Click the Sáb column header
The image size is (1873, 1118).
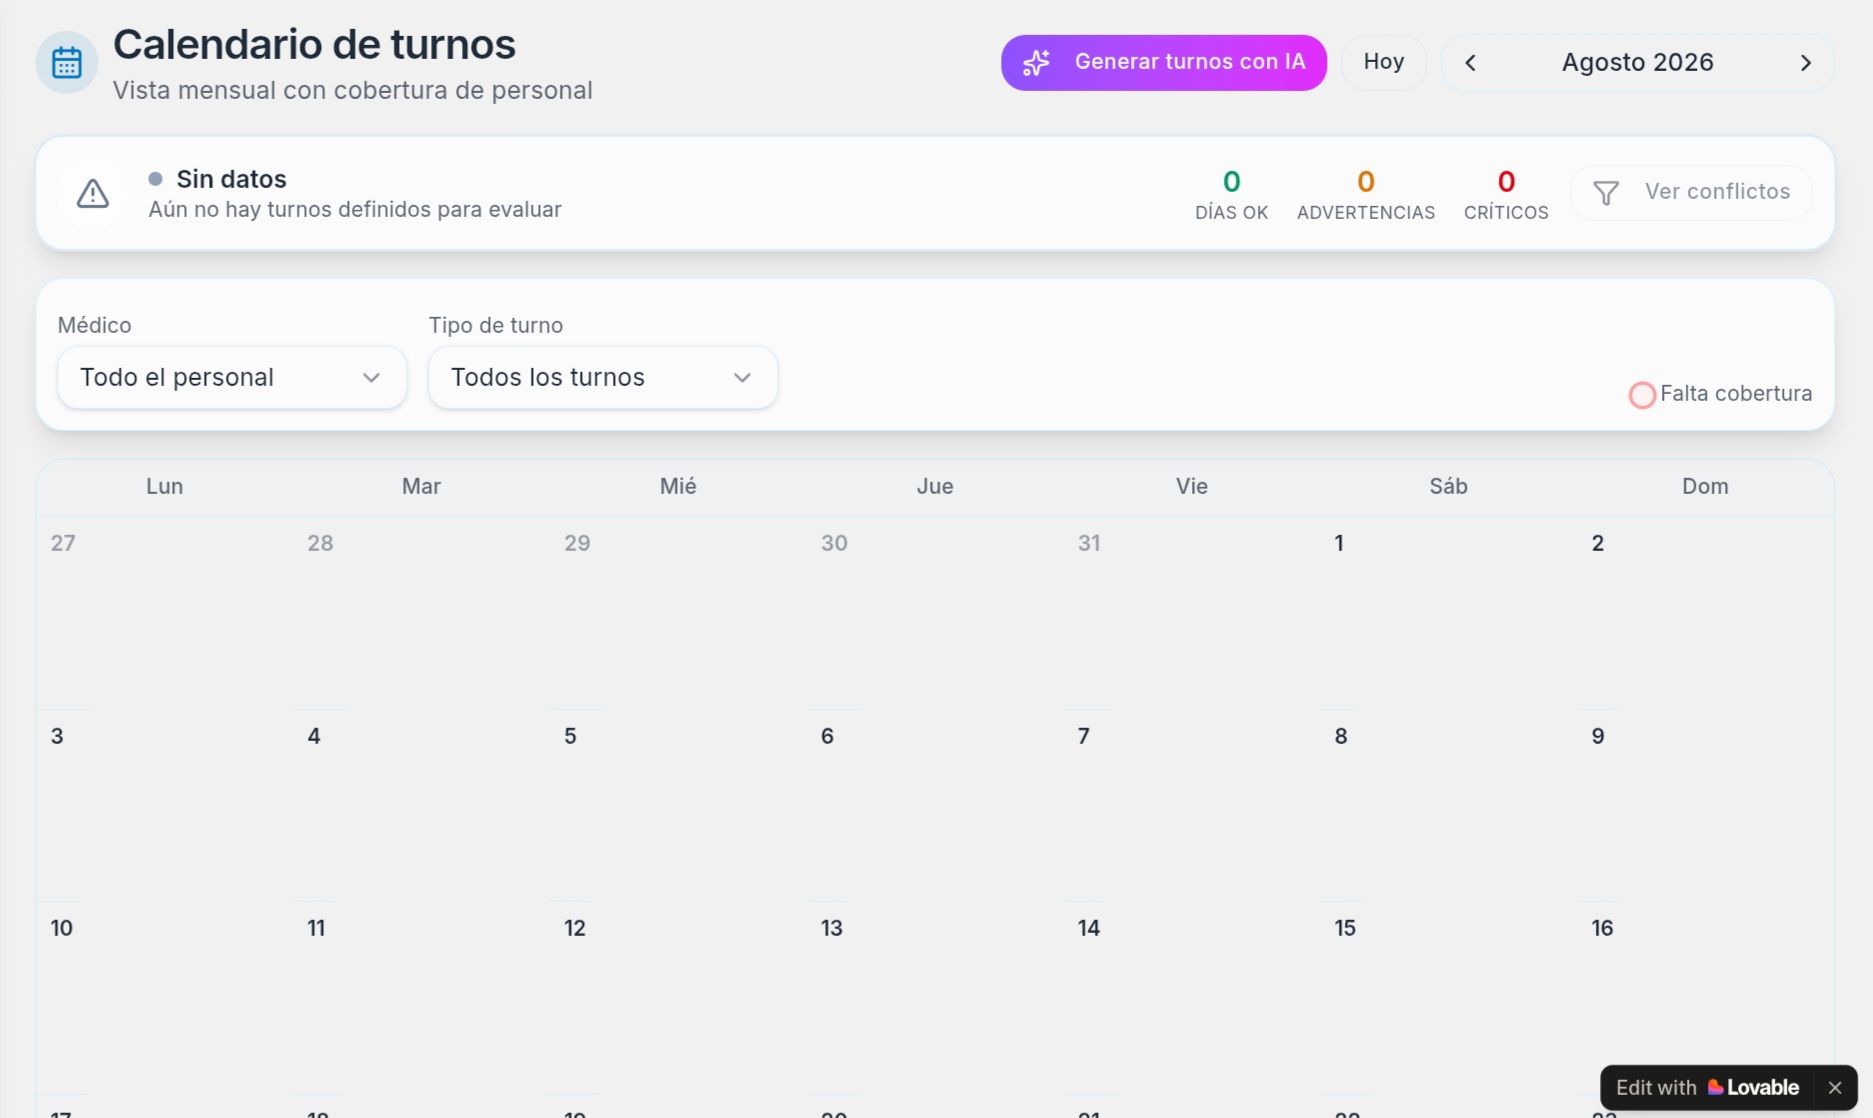[x=1448, y=487]
